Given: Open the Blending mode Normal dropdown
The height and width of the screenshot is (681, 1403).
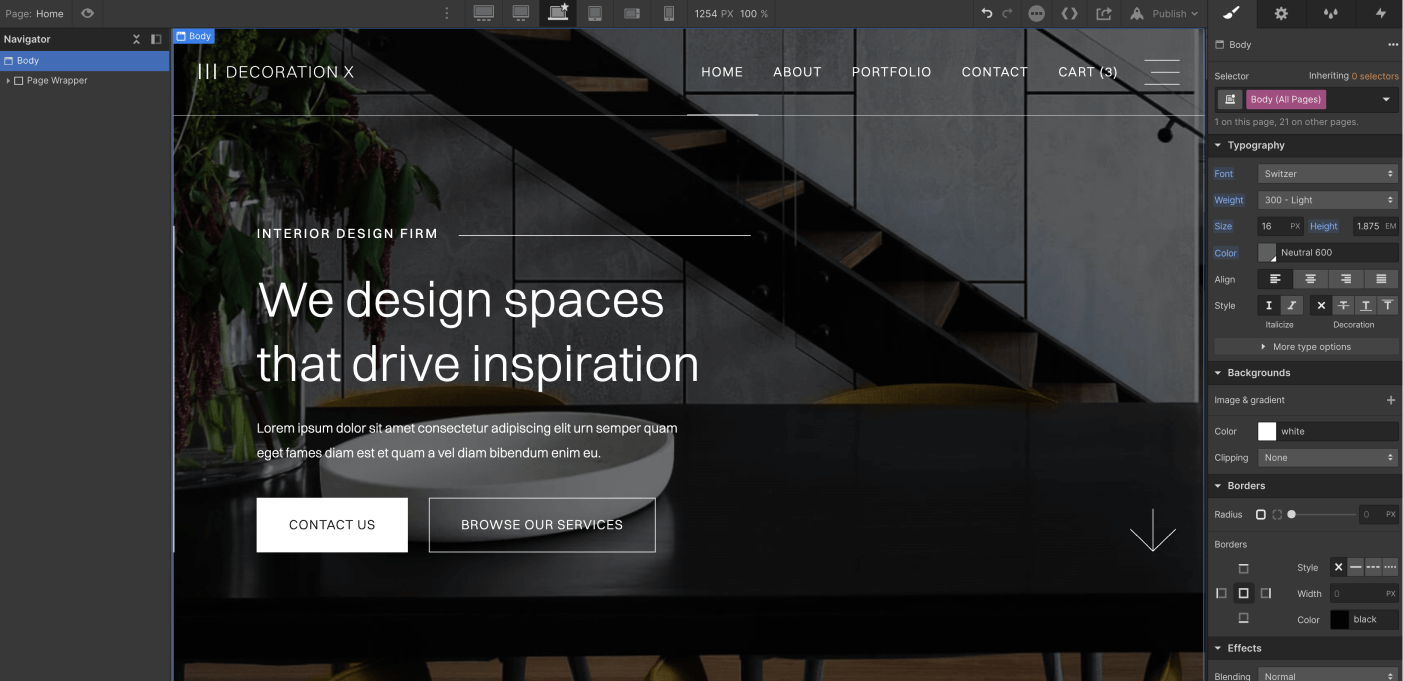Looking at the screenshot, I should pos(1327,674).
